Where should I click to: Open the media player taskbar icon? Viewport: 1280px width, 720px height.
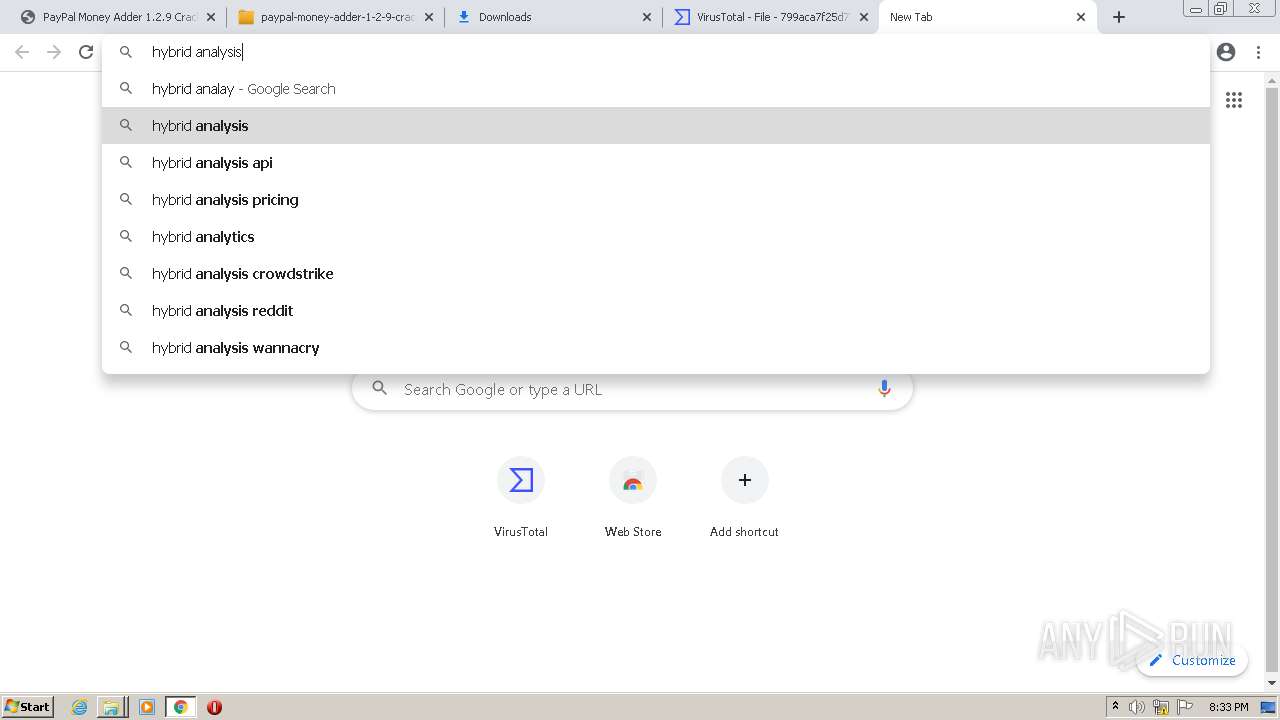[x=147, y=707]
